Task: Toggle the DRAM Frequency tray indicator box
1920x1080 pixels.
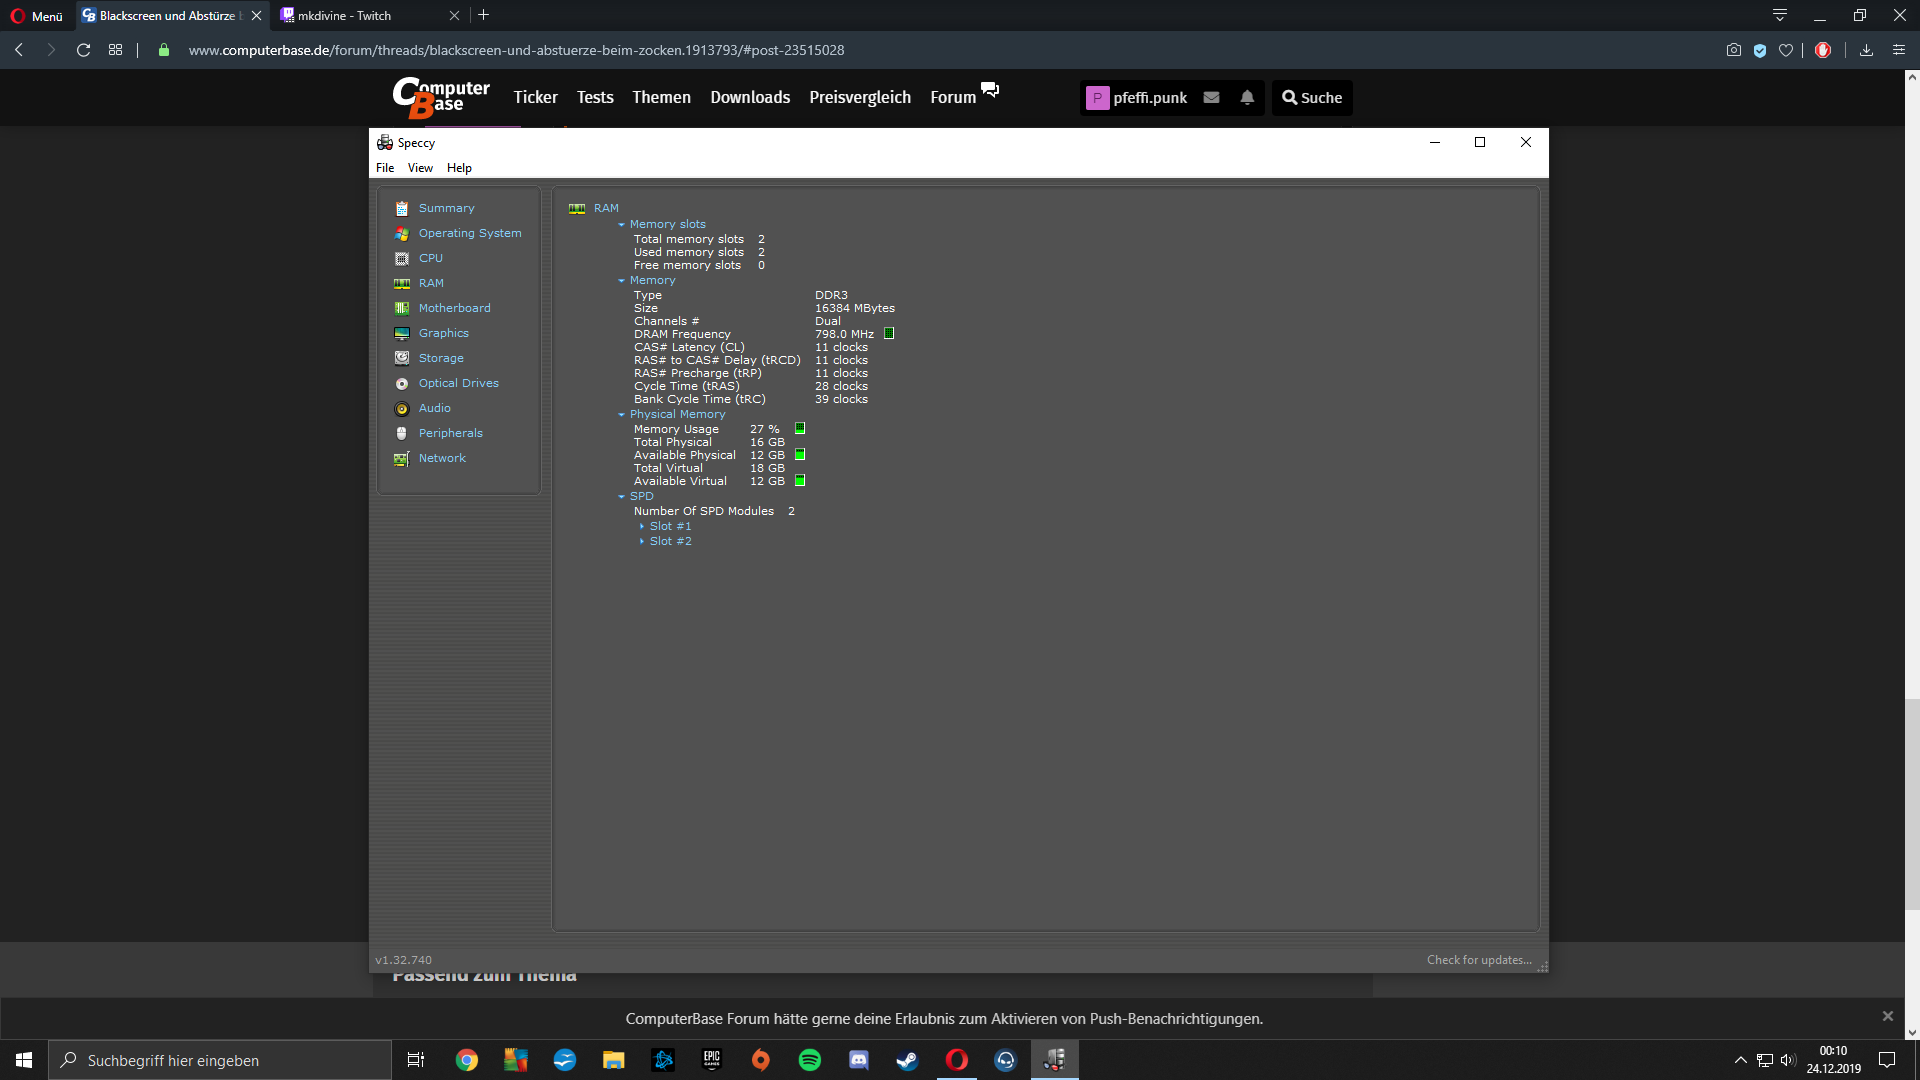Action: coord(889,334)
